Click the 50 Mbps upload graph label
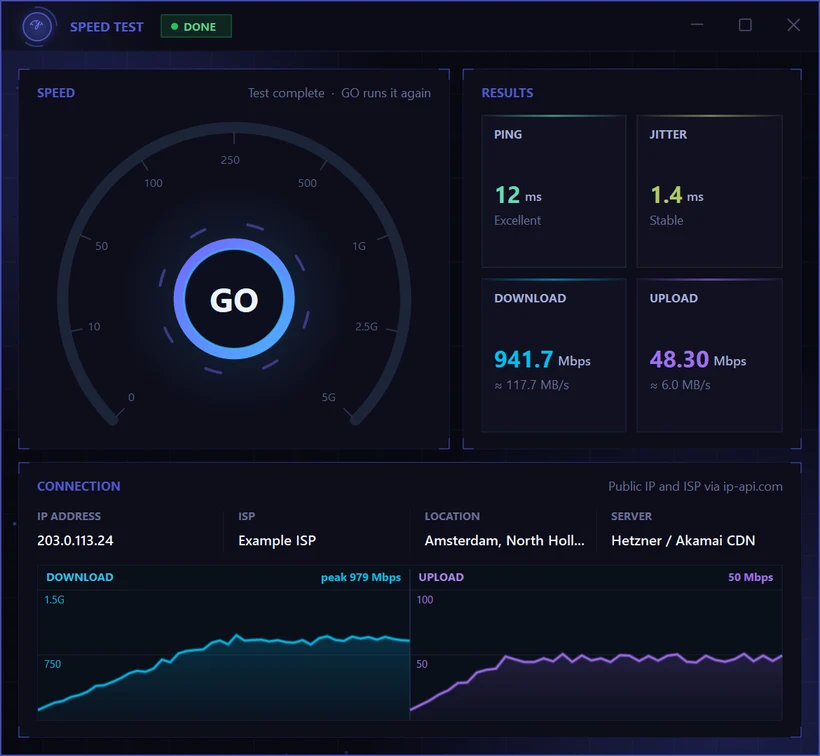Image resolution: width=820 pixels, height=756 pixels. coord(750,577)
